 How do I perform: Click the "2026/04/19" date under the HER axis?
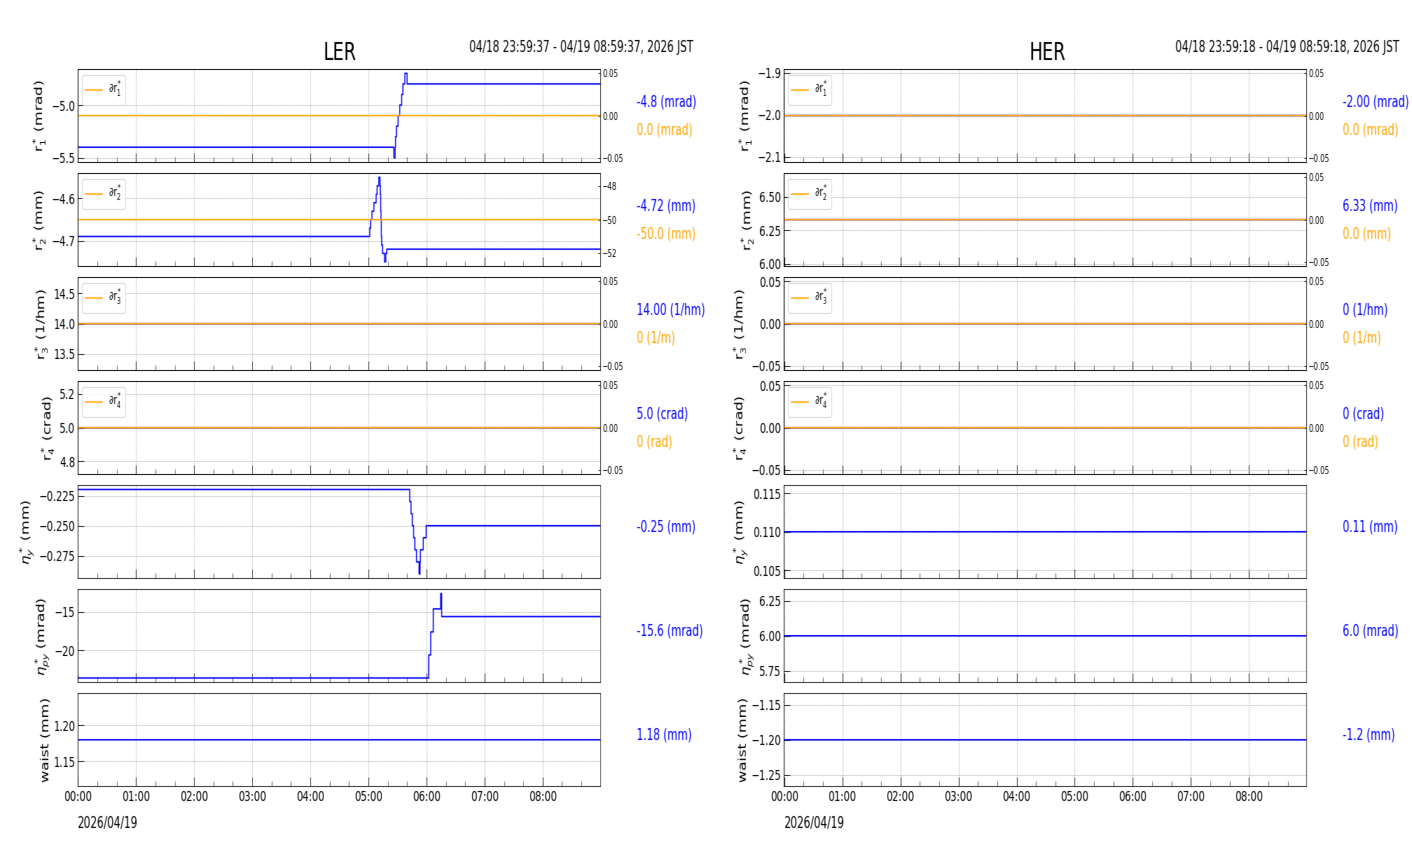coord(813,823)
